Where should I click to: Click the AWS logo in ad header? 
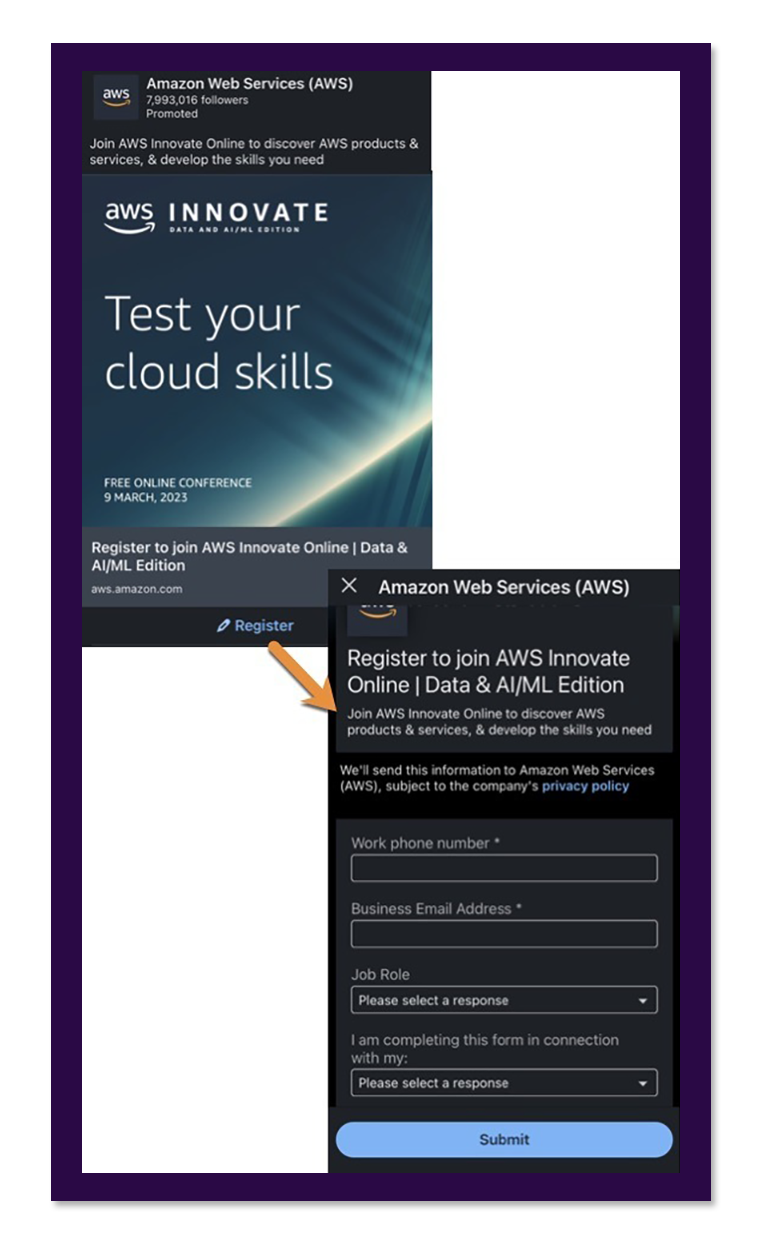(x=116, y=97)
